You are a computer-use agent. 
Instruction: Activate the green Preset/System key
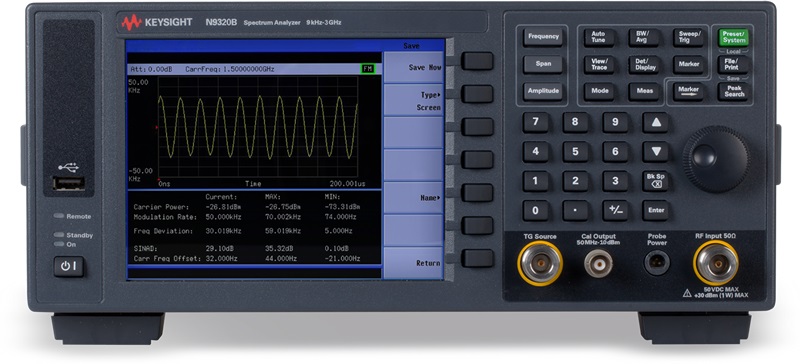(734, 37)
